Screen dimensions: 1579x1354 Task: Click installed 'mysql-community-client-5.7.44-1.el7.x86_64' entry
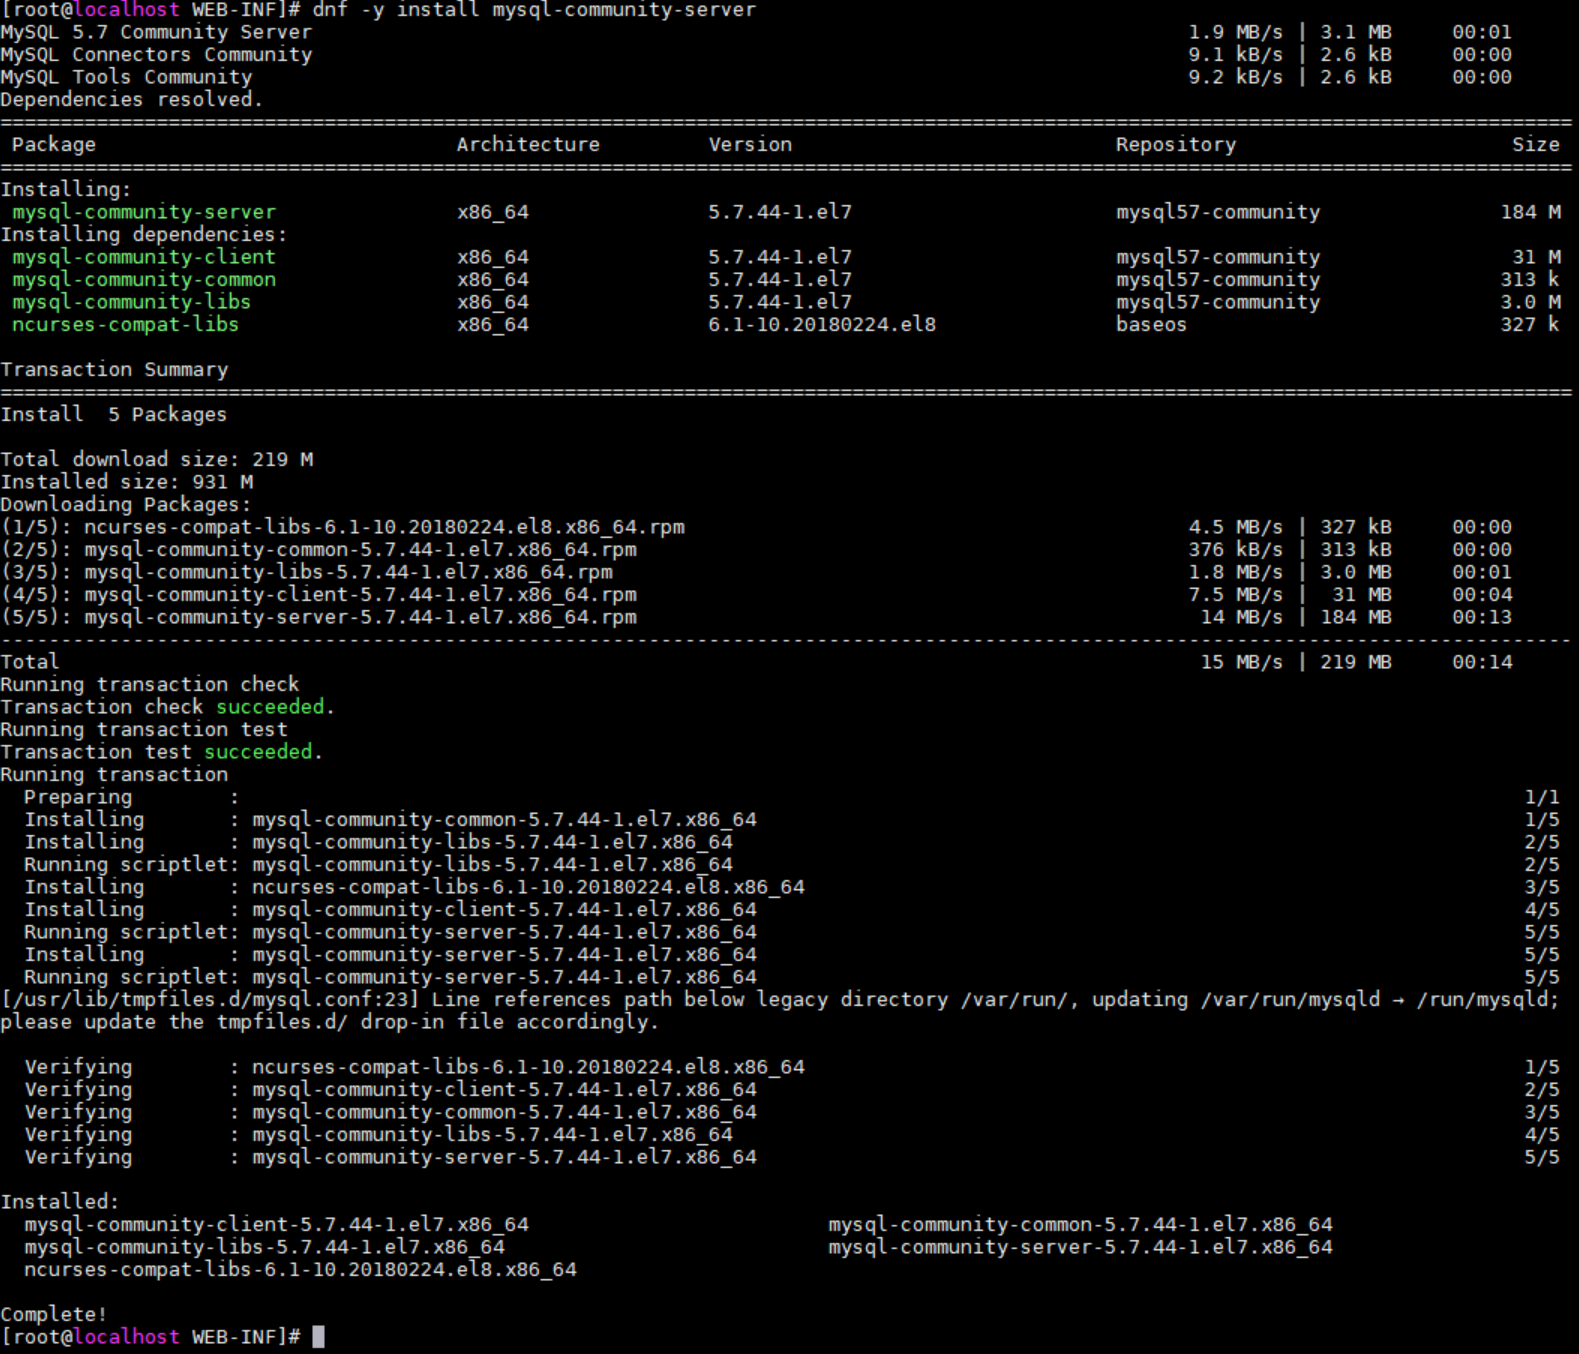pyautogui.click(x=277, y=1225)
